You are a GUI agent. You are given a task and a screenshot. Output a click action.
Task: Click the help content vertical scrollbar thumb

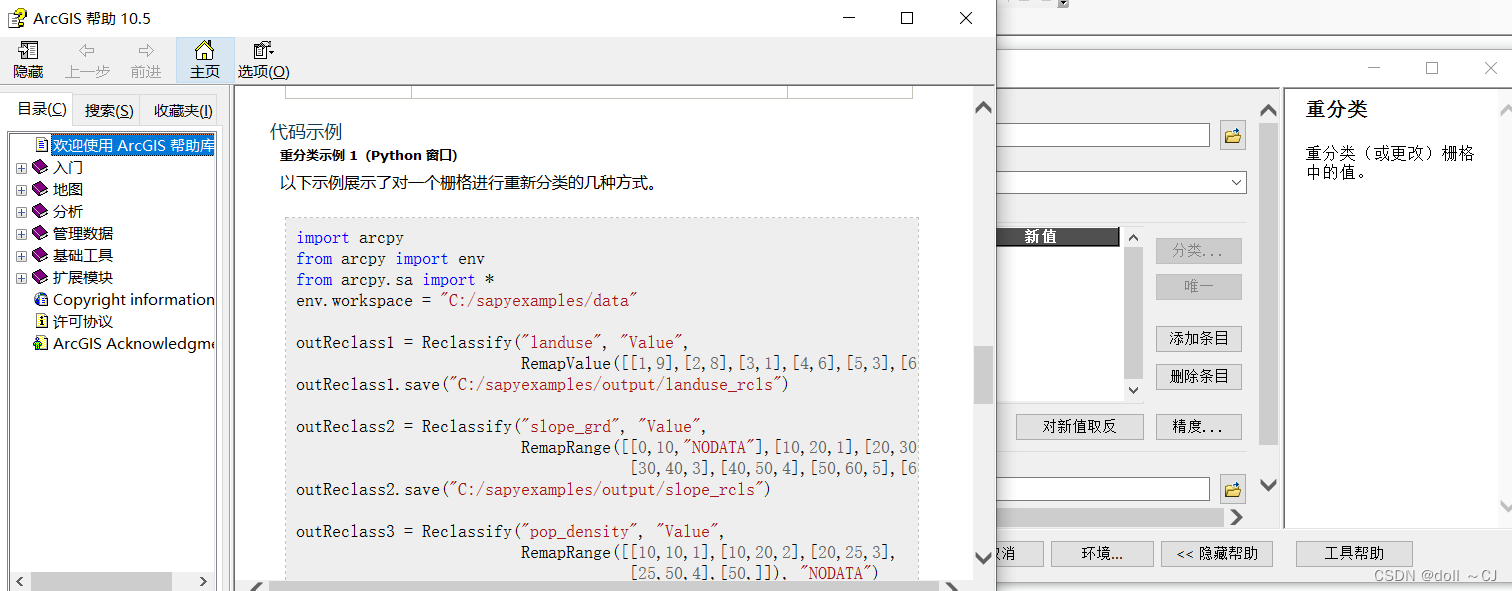(984, 375)
